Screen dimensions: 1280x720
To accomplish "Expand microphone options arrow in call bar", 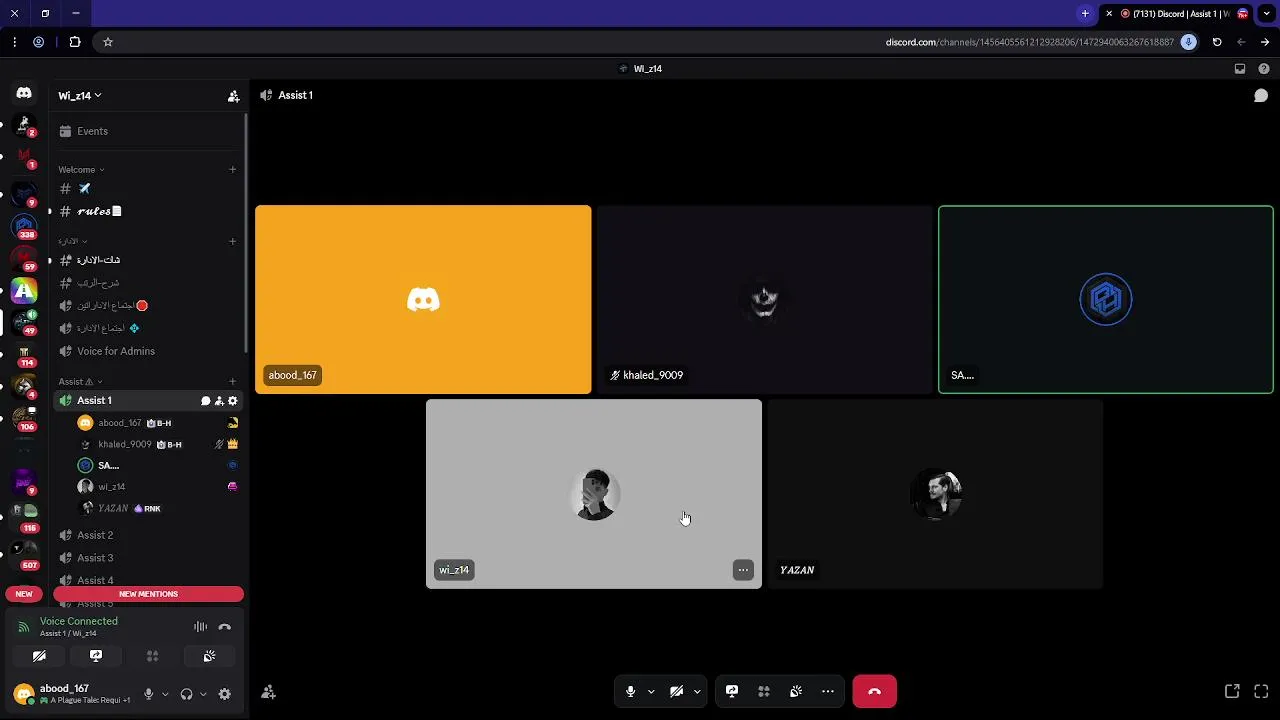I will point(651,691).
